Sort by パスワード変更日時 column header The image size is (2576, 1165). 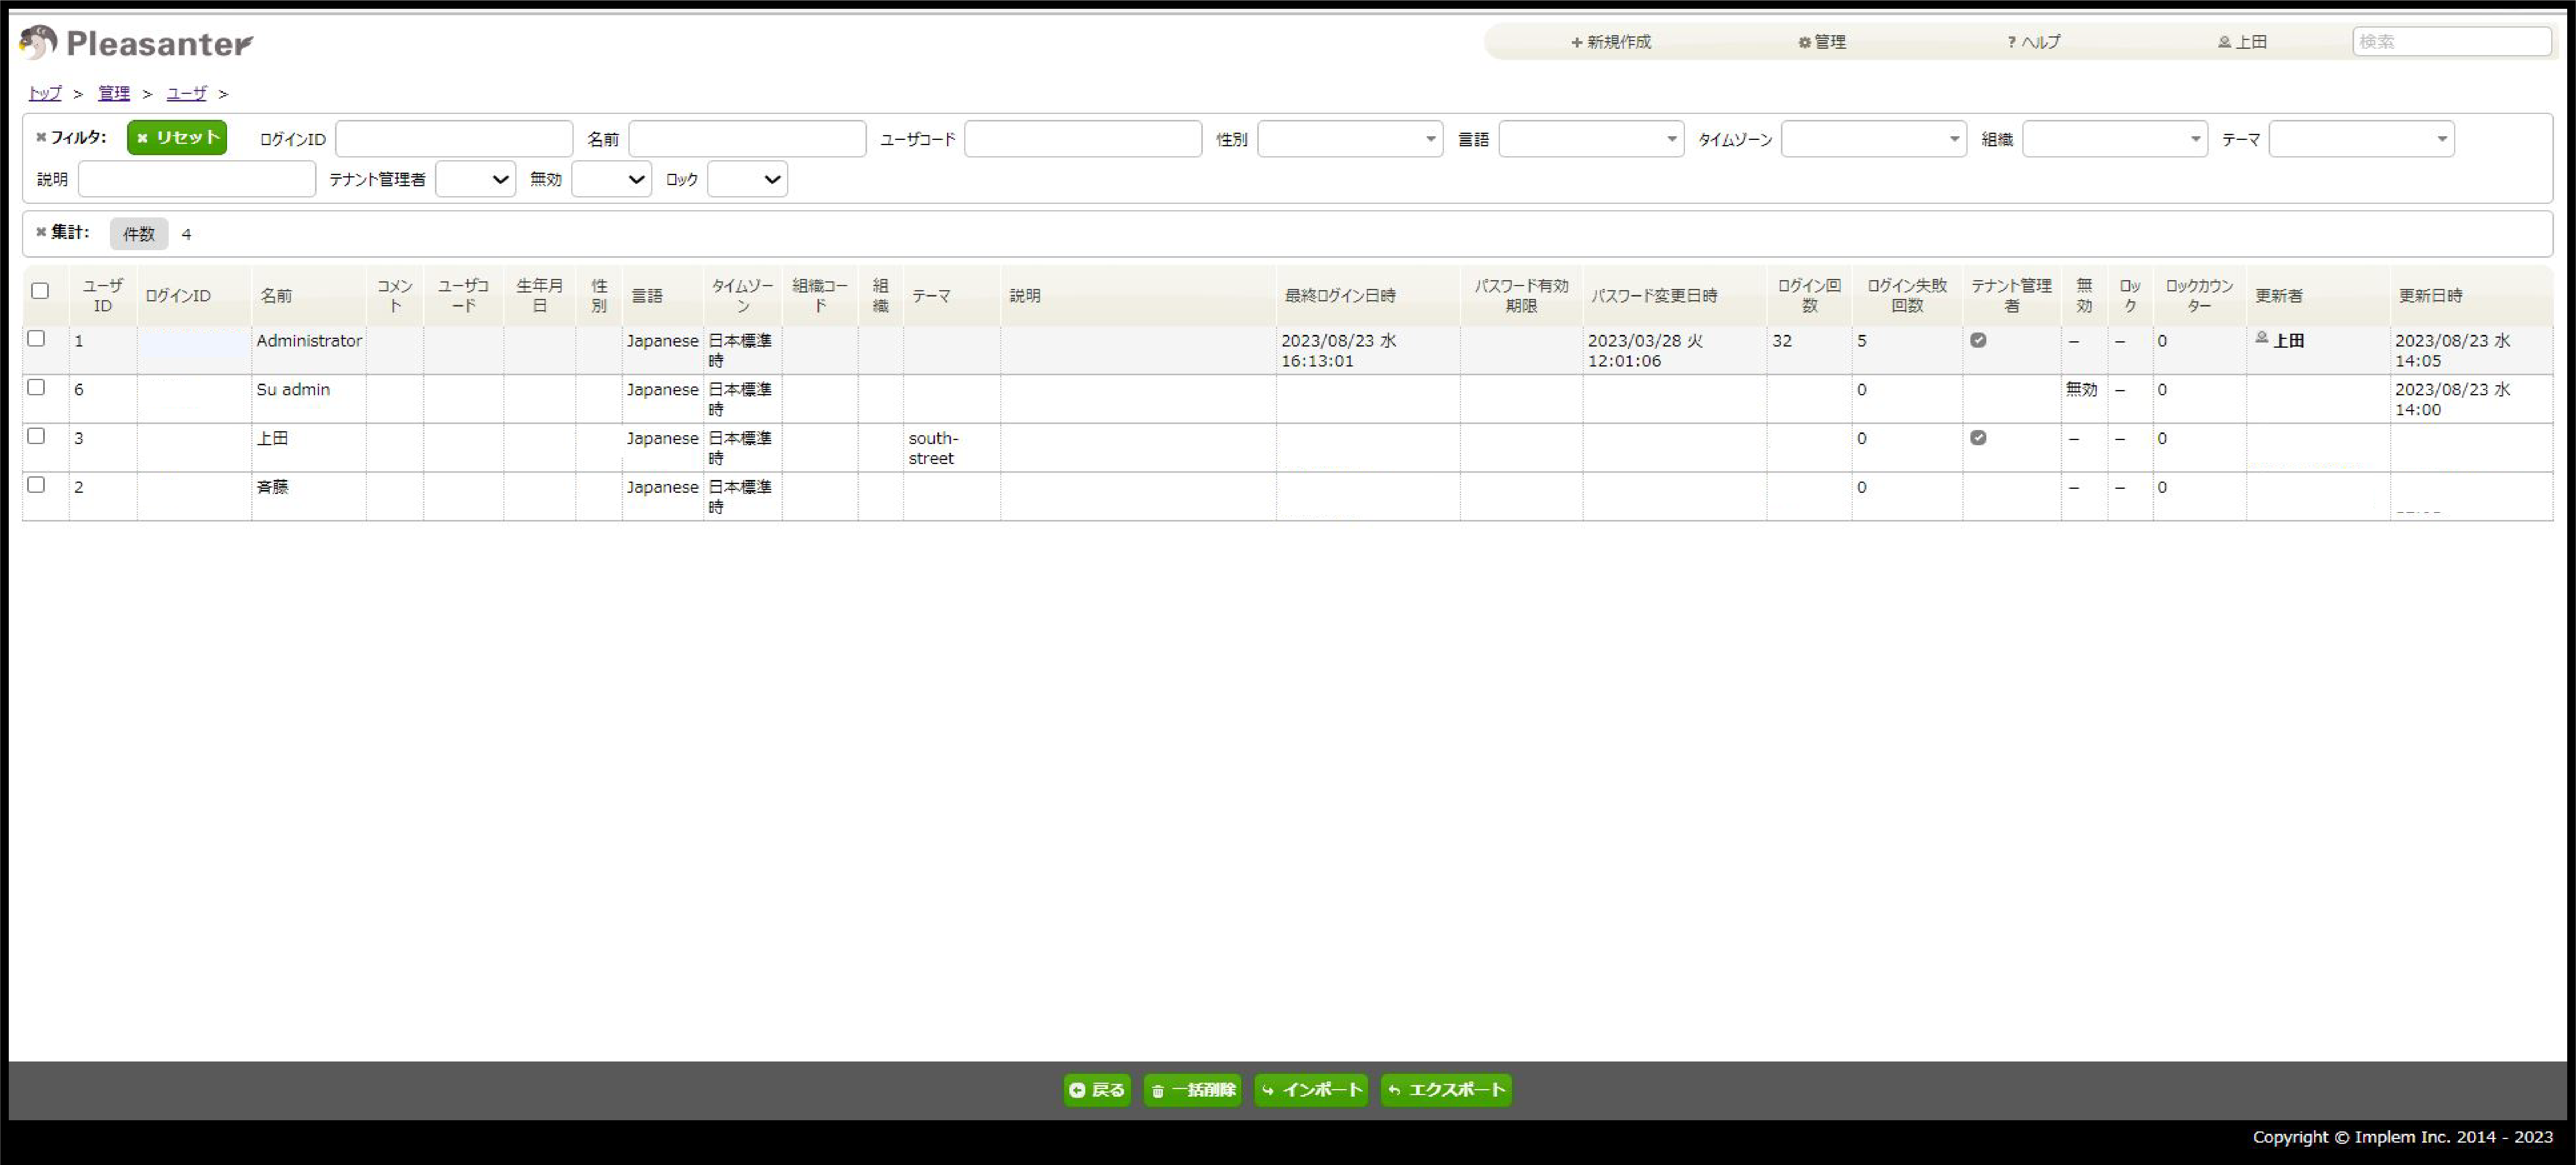pos(1675,296)
